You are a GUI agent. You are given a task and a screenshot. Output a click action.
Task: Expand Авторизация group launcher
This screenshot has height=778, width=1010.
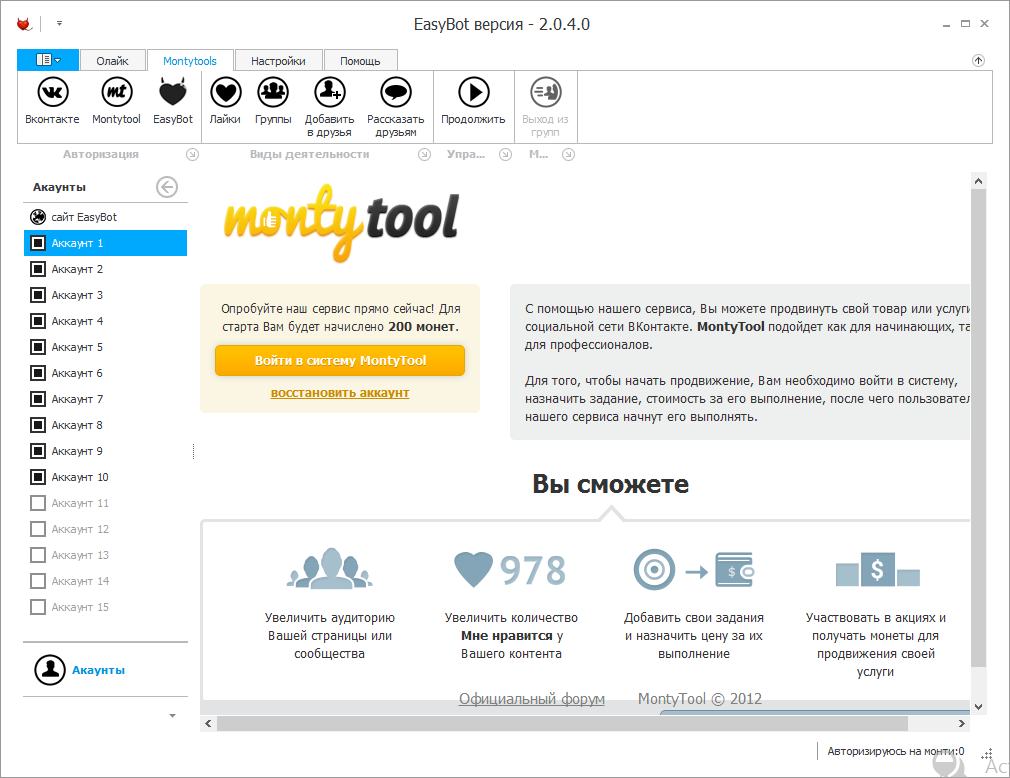[193, 155]
